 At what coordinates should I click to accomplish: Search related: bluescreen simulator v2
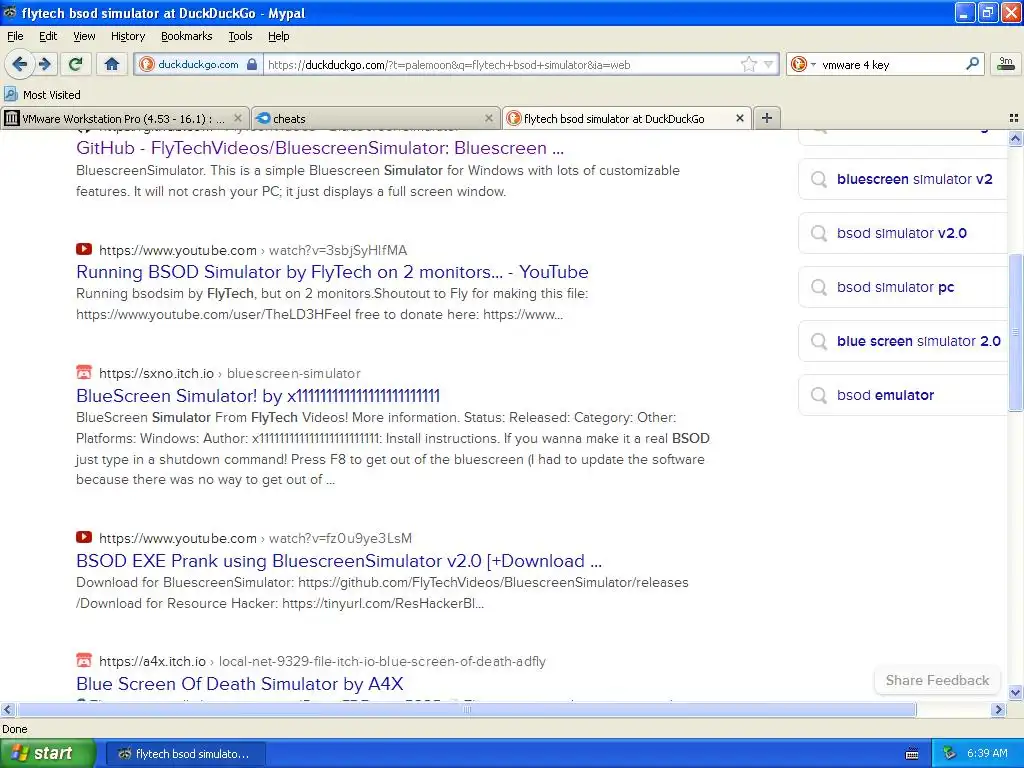click(904, 179)
